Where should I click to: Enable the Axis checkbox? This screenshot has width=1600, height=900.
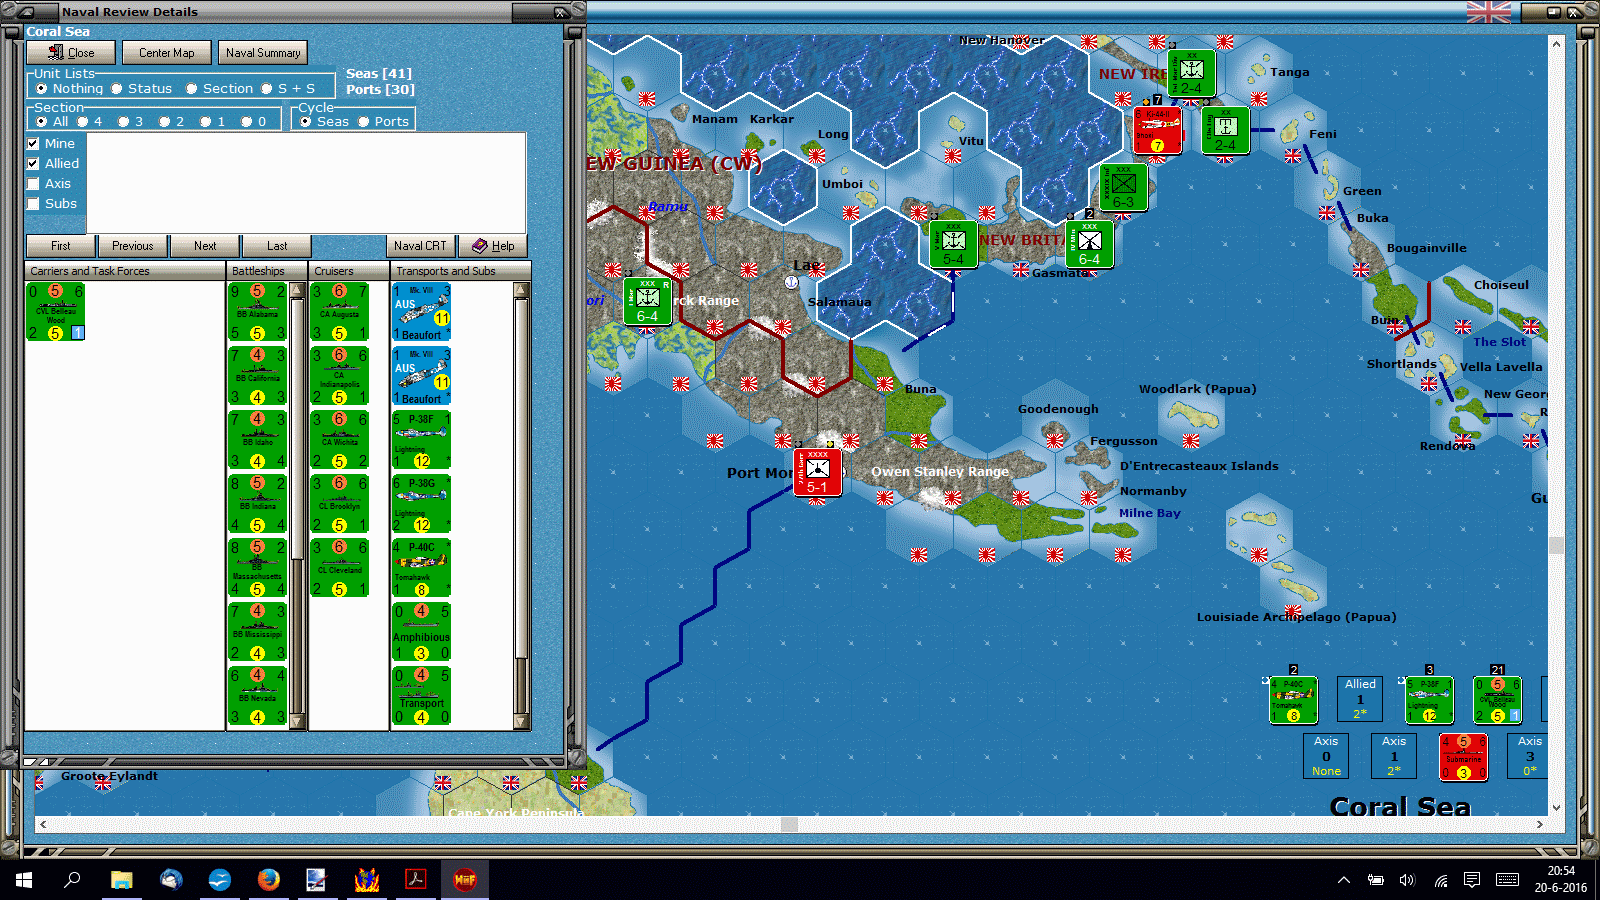33,183
